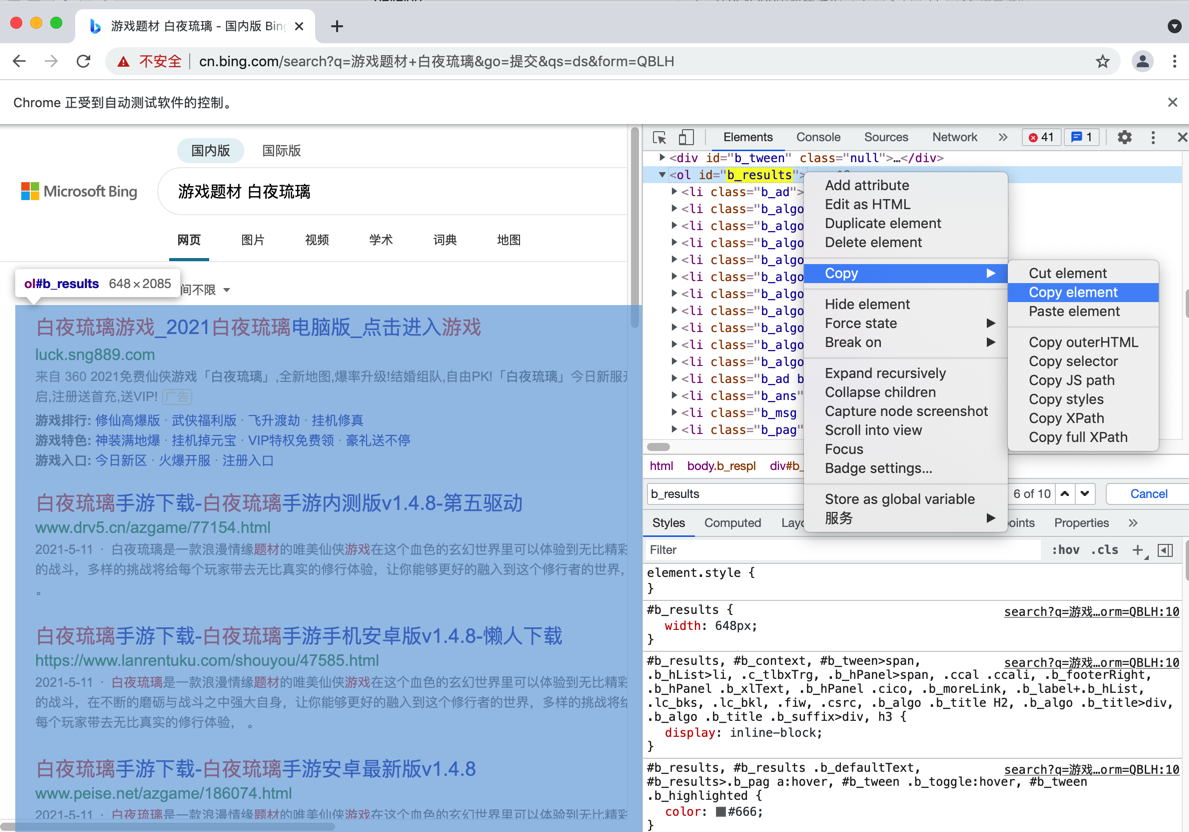Expand the li b_pag node

click(x=674, y=429)
